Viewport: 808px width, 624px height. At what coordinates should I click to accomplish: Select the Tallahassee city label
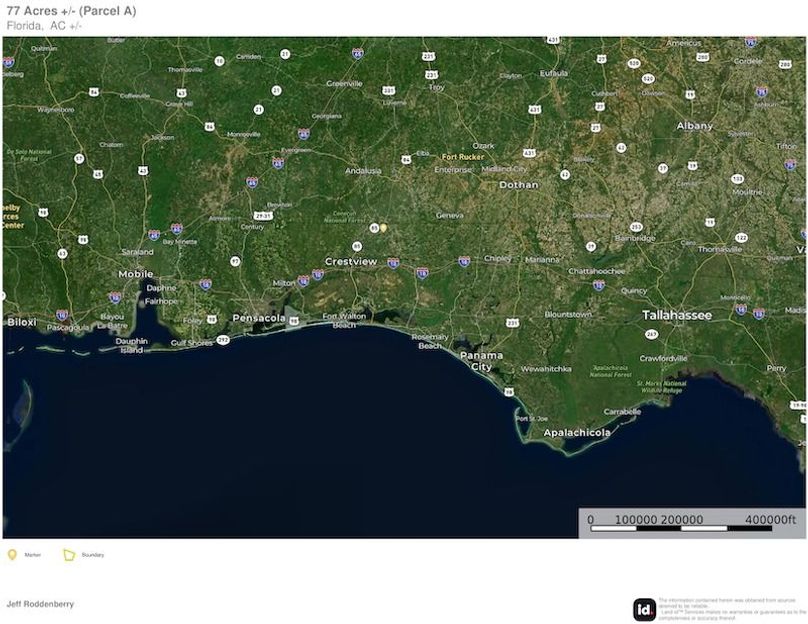pos(676,315)
